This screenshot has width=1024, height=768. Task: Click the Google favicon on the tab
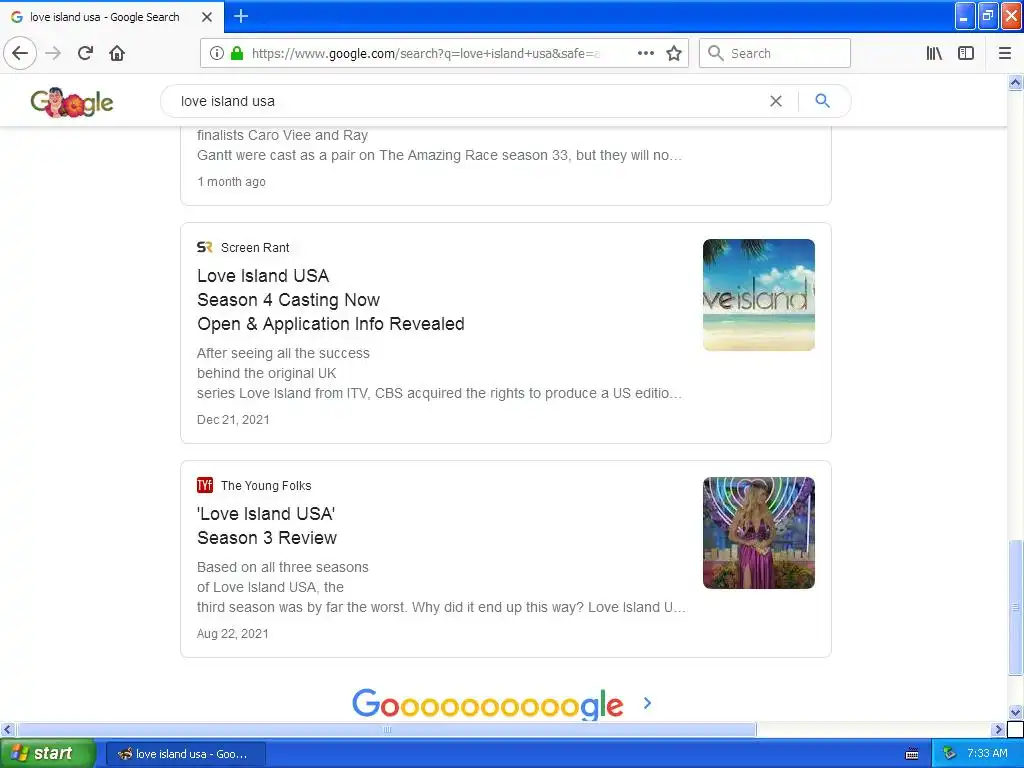click(17, 17)
